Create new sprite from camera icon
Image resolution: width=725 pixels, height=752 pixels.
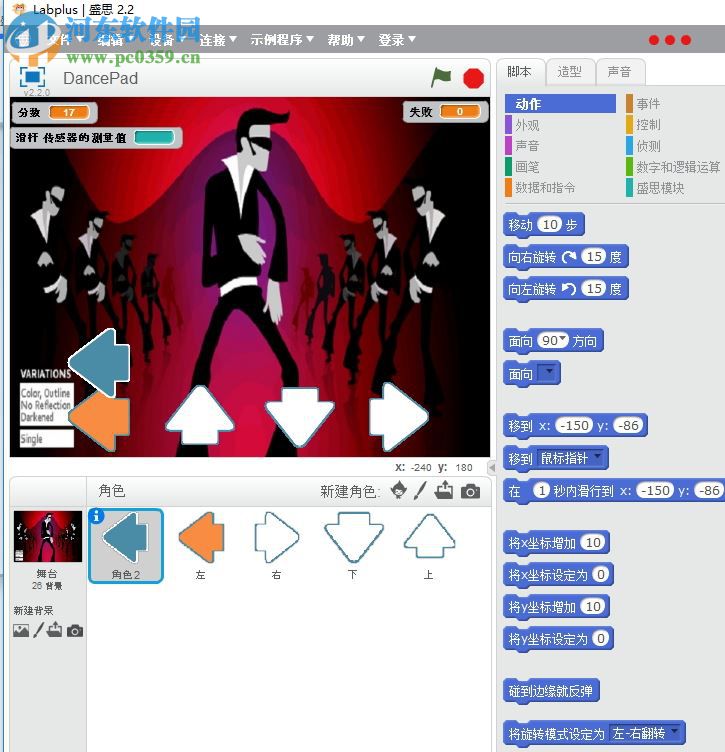point(470,491)
